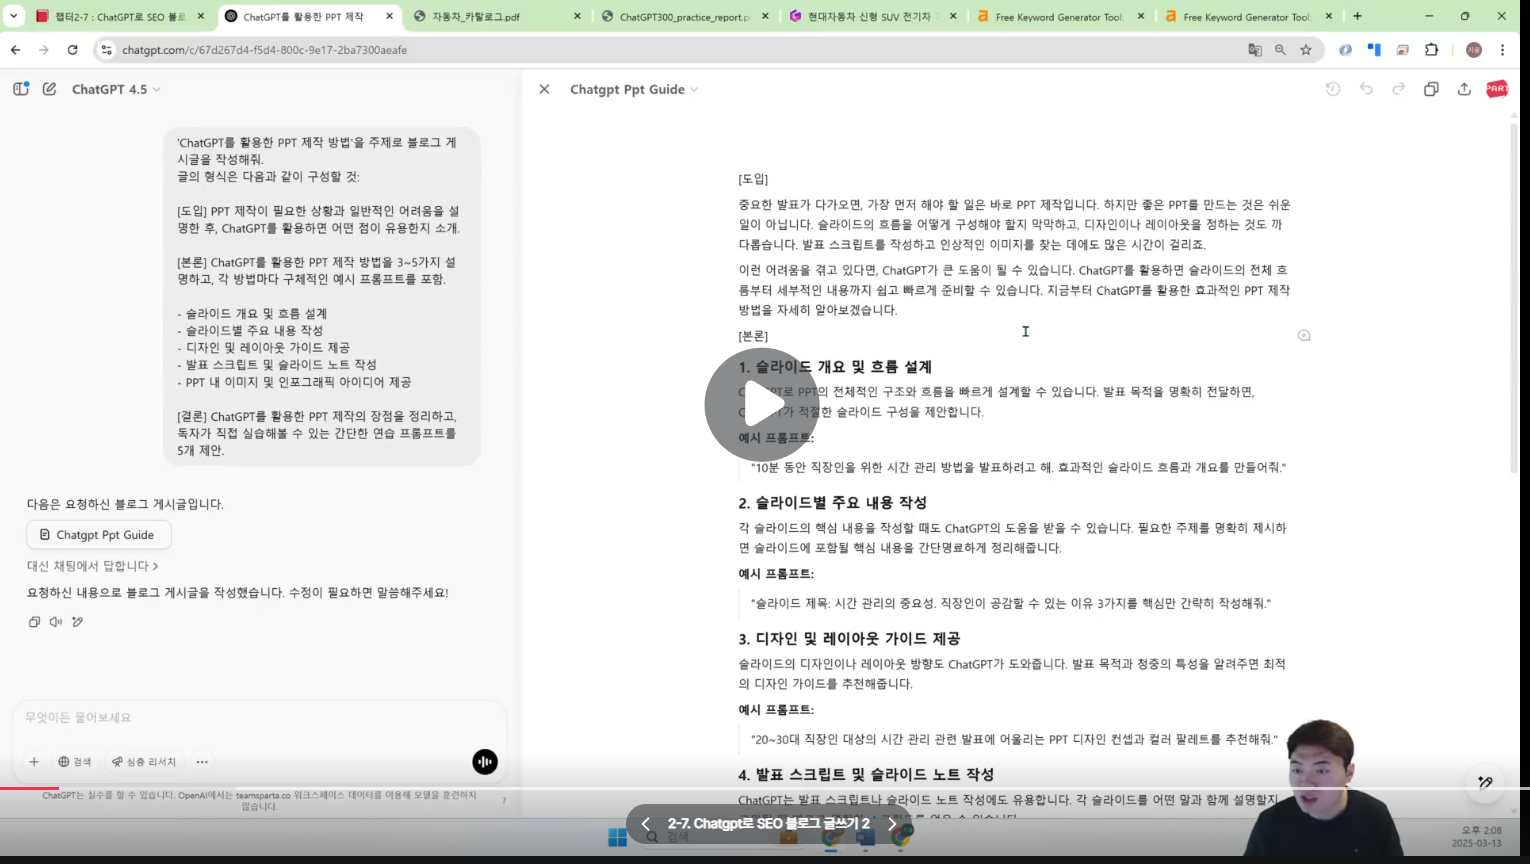
Task: Open the tab search chevron at top left
Action: click(x=13, y=16)
